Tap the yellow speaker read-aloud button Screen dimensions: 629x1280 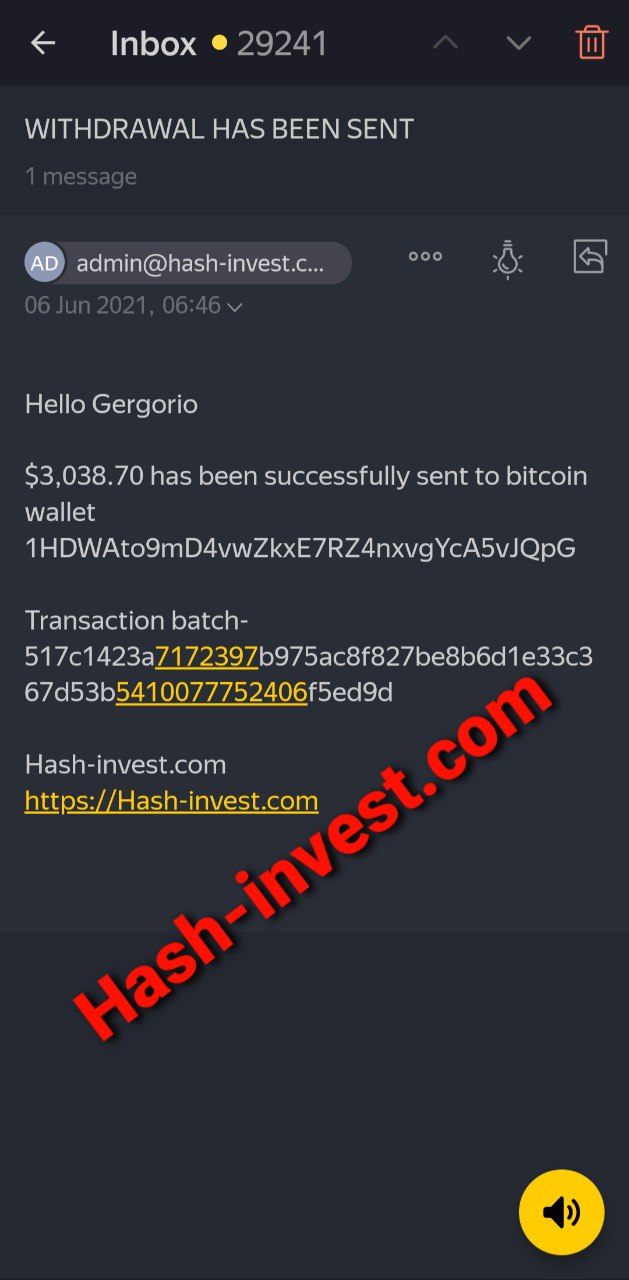tap(562, 1212)
